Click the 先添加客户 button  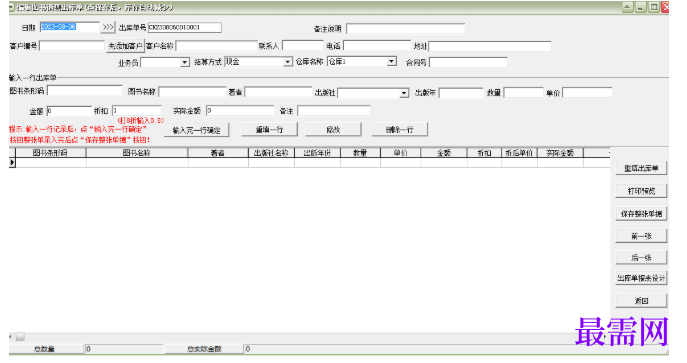coord(125,46)
